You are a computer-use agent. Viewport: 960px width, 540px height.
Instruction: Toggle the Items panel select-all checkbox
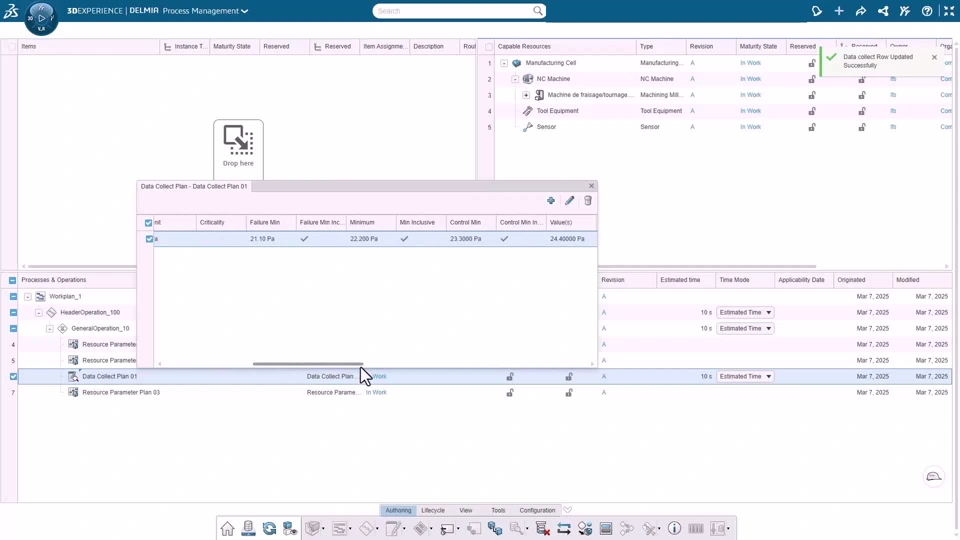12,47
